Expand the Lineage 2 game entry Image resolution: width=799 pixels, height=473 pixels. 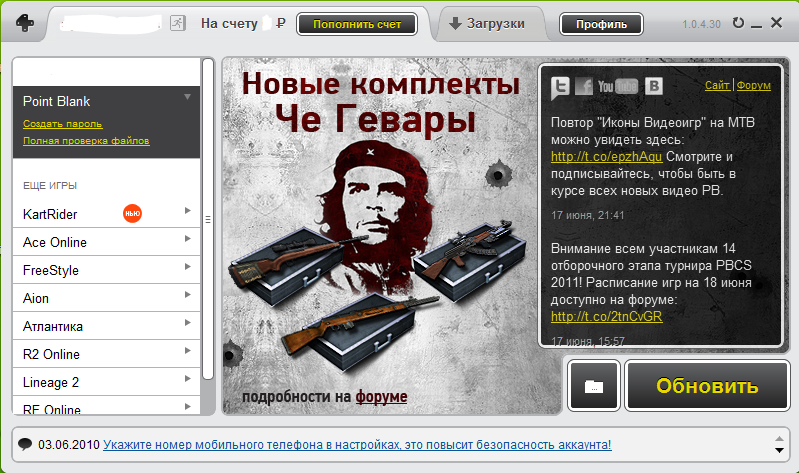click(188, 379)
